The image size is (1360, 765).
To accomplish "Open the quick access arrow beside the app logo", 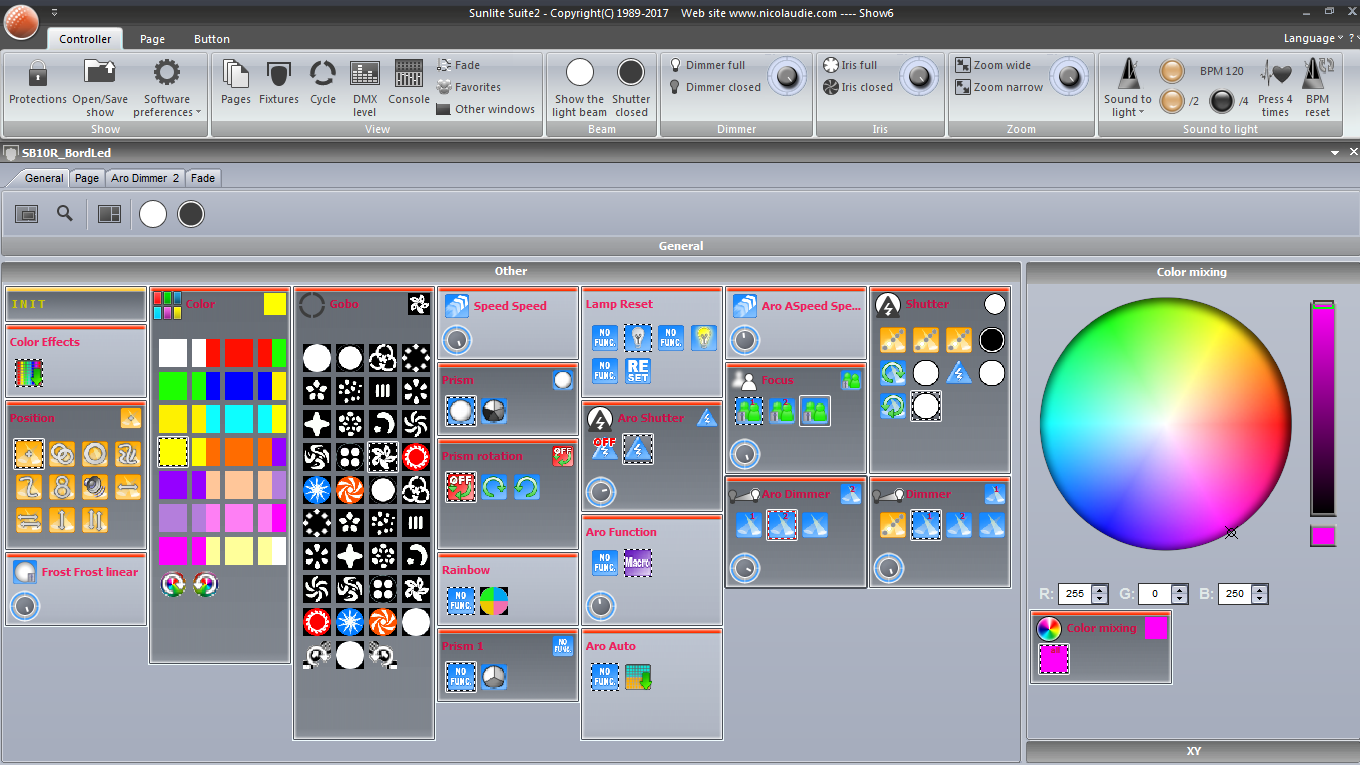I will point(54,12).
